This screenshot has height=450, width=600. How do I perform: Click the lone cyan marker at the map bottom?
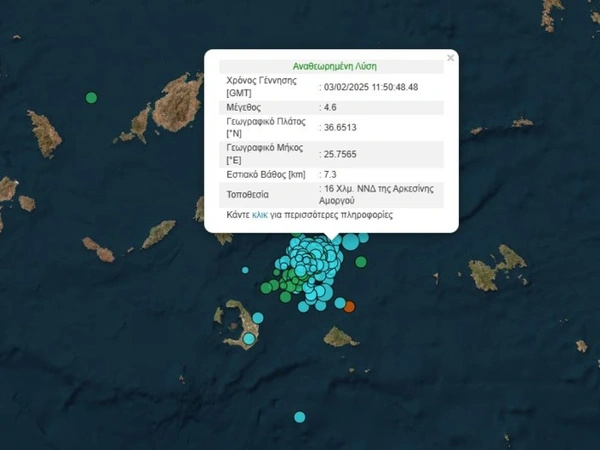pos(298,417)
